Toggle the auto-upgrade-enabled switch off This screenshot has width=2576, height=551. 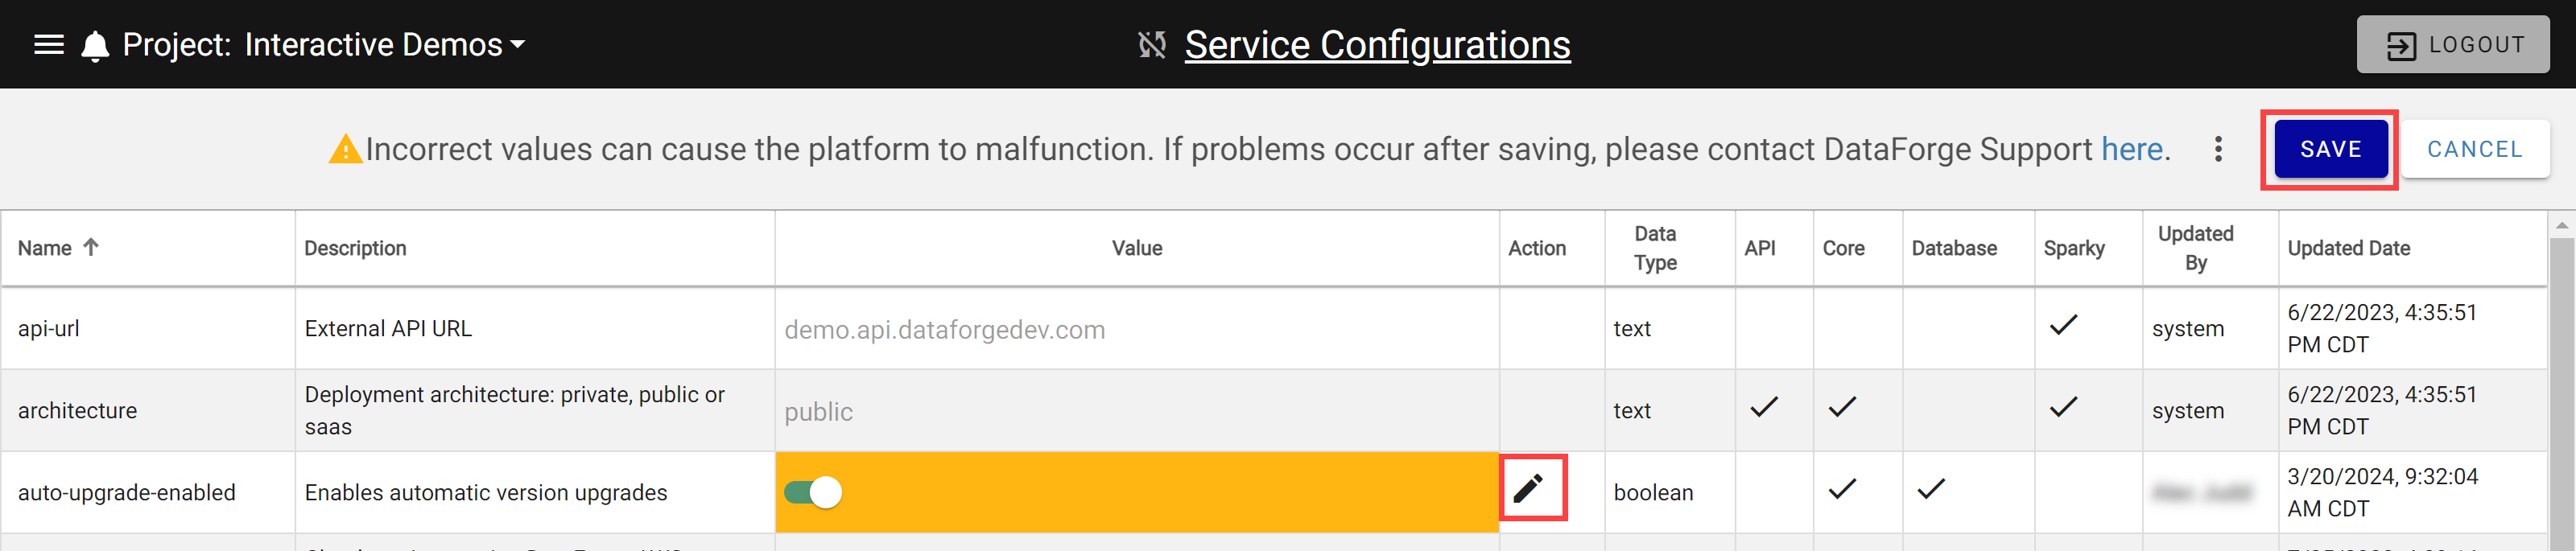pyautogui.click(x=813, y=492)
